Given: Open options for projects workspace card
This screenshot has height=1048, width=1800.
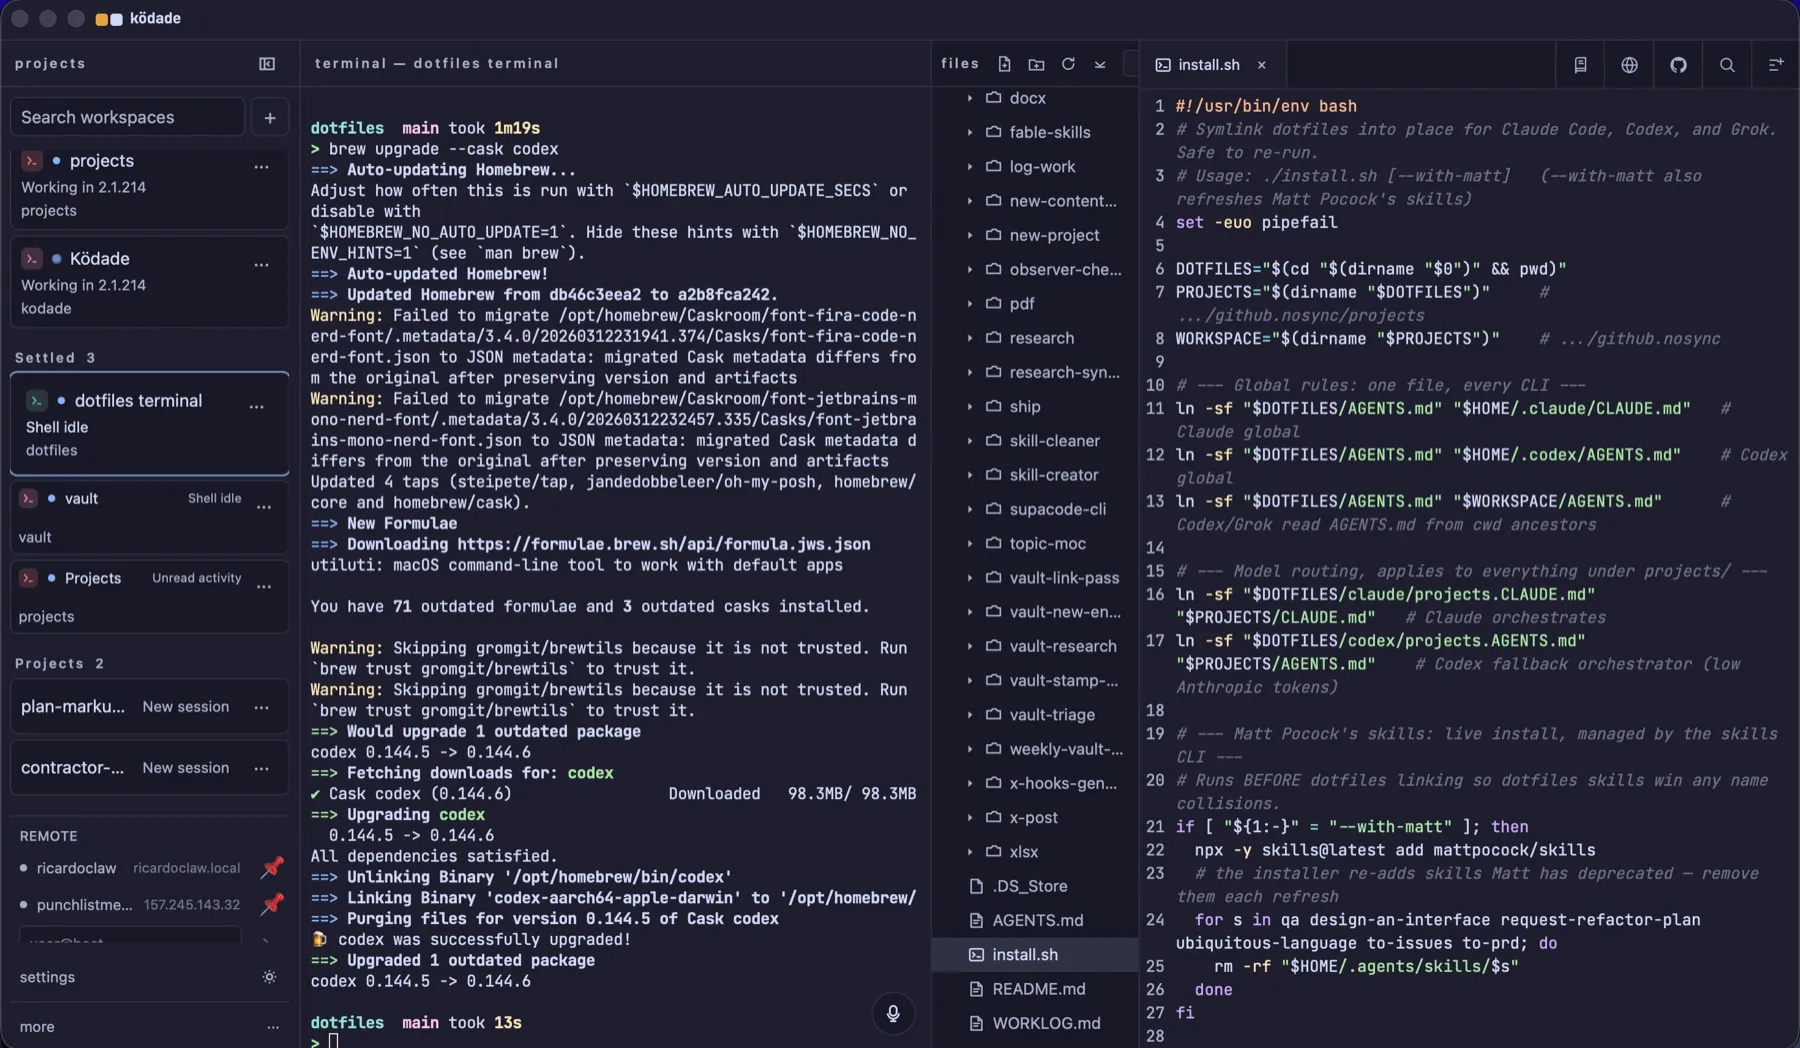Looking at the screenshot, I should click(261, 167).
